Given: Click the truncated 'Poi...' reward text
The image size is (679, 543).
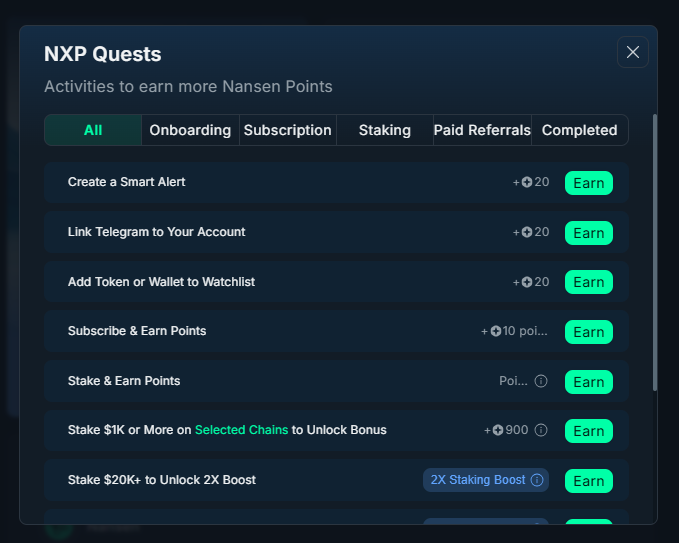Looking at the screenshot, I should (513, 381).
